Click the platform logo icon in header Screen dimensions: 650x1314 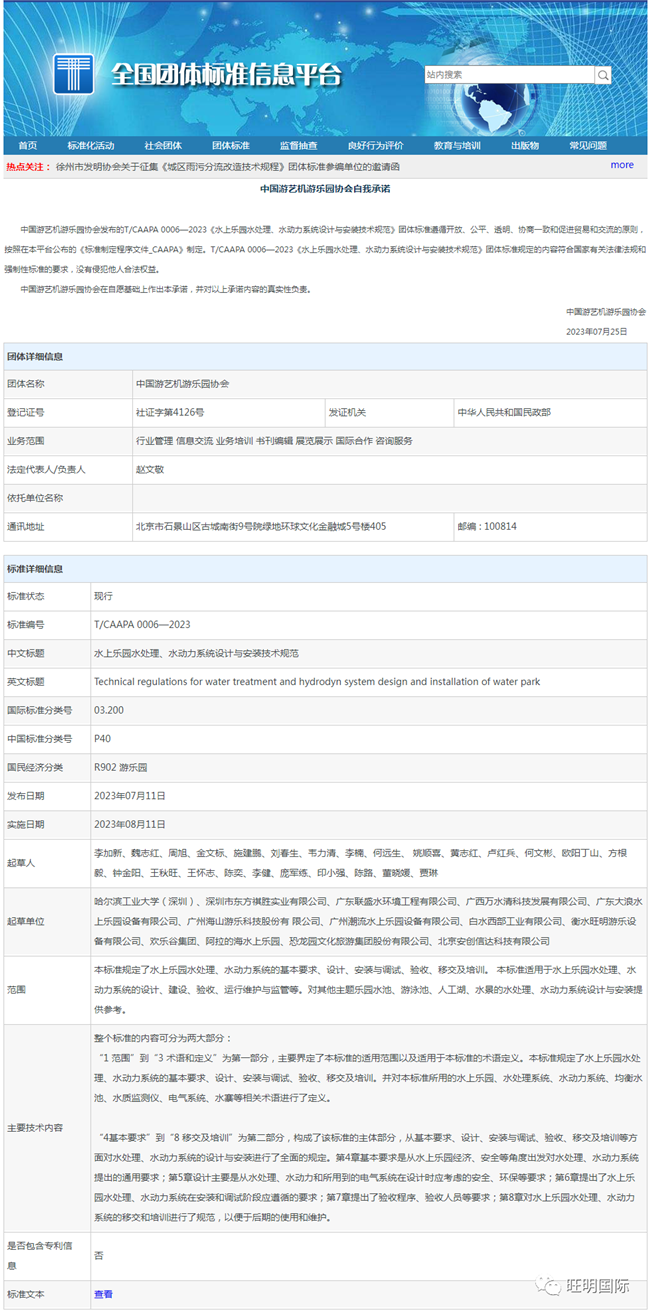coord(73,75)
